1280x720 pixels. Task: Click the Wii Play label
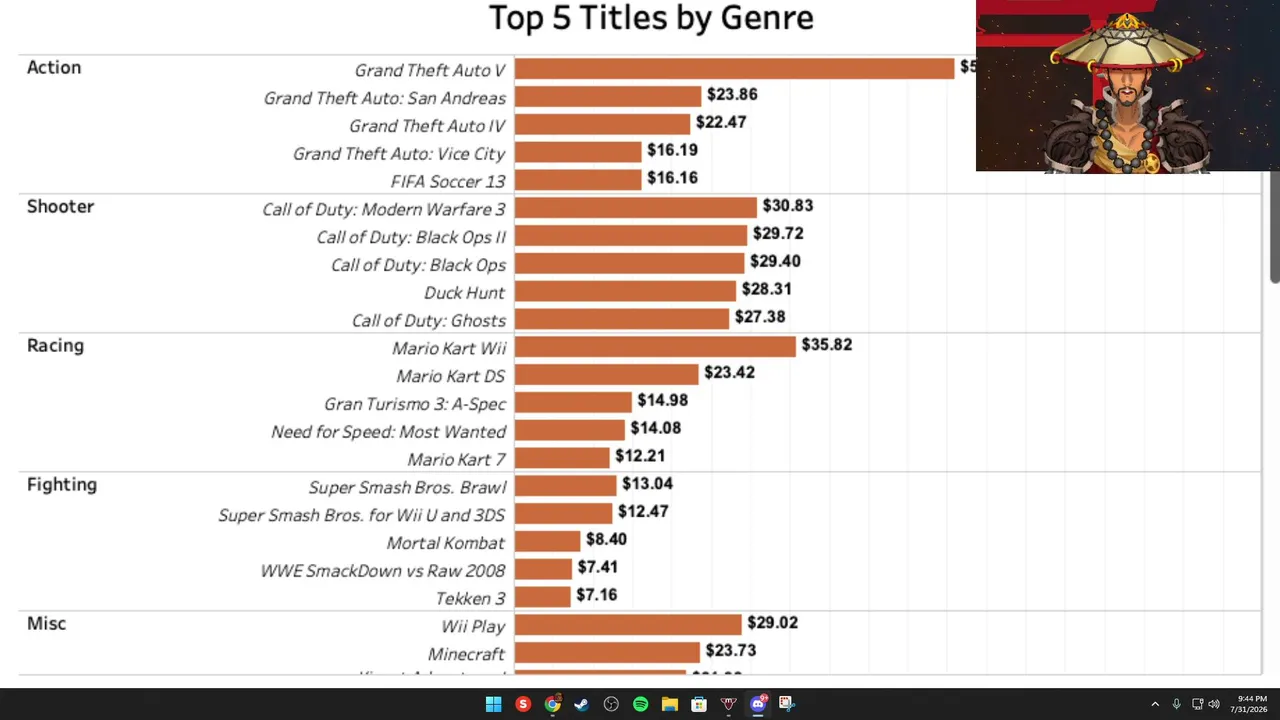click(x=474, y=627)
